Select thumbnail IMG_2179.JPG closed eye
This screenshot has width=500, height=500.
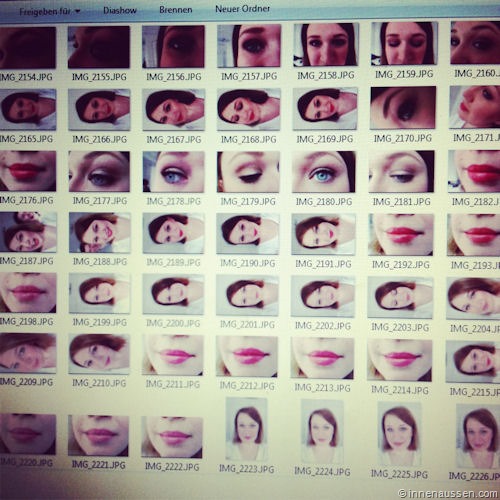point(248,172)
